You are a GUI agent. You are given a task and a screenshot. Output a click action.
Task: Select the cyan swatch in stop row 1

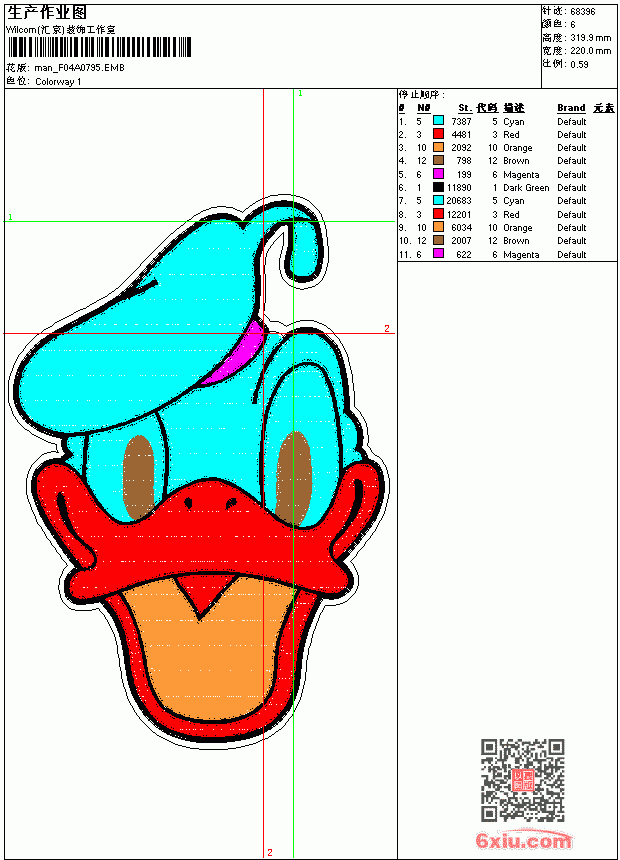click(x=438, y=120)
